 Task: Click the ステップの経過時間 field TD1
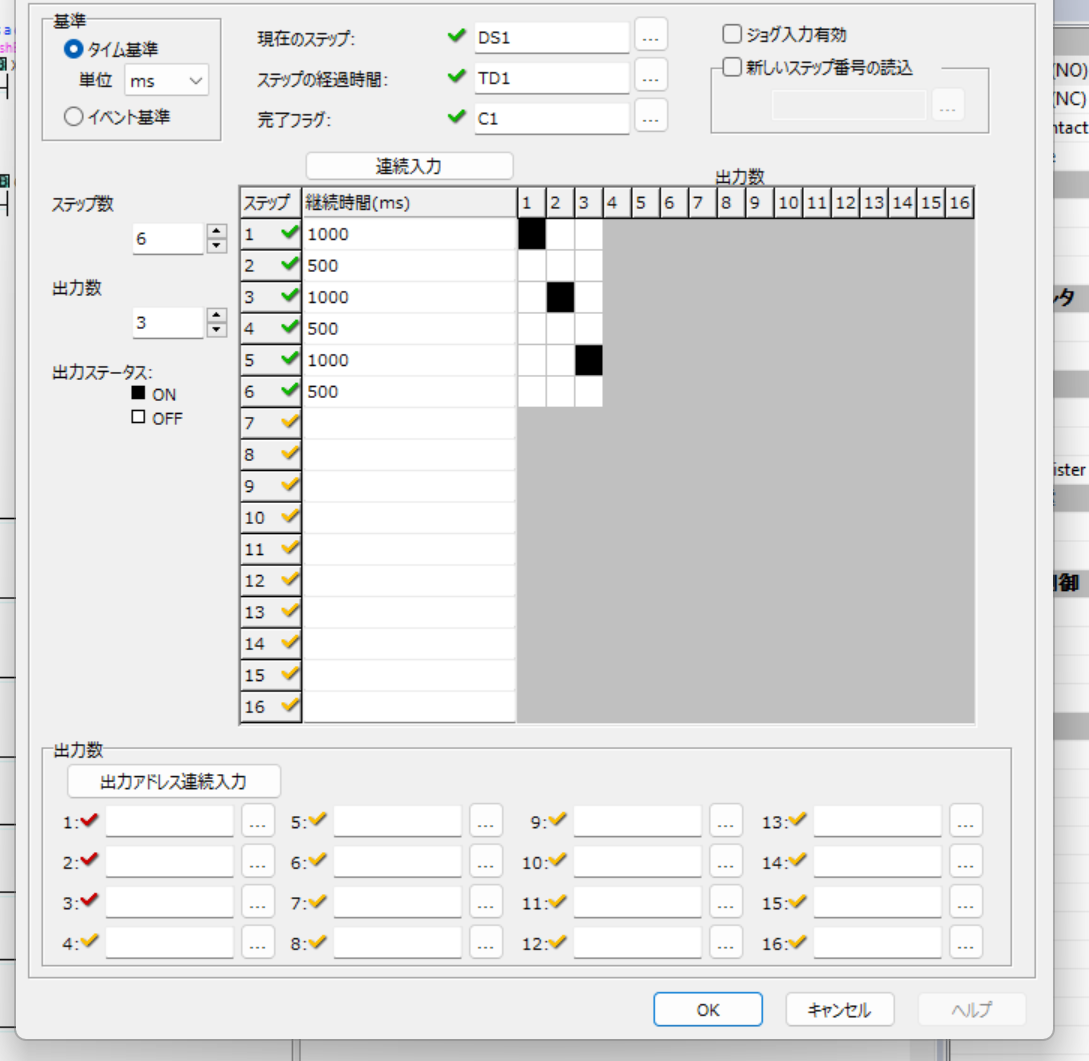click(552, 78)
